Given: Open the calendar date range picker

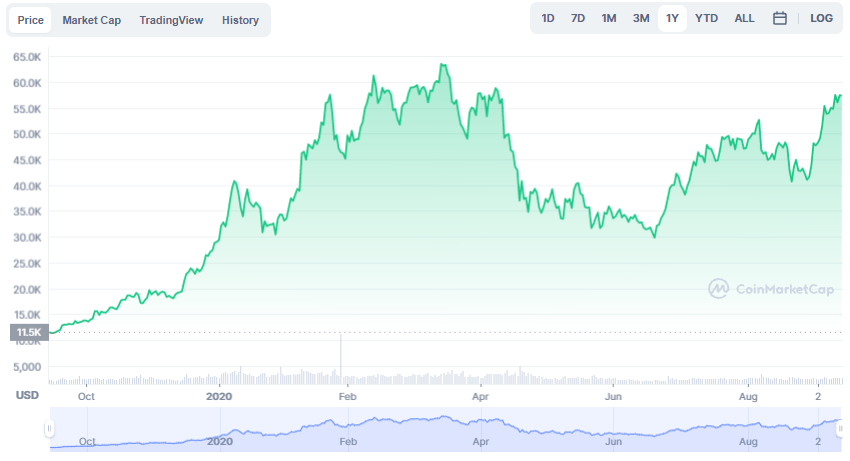Looking at the screenshot, I should (x=780, y=18).
